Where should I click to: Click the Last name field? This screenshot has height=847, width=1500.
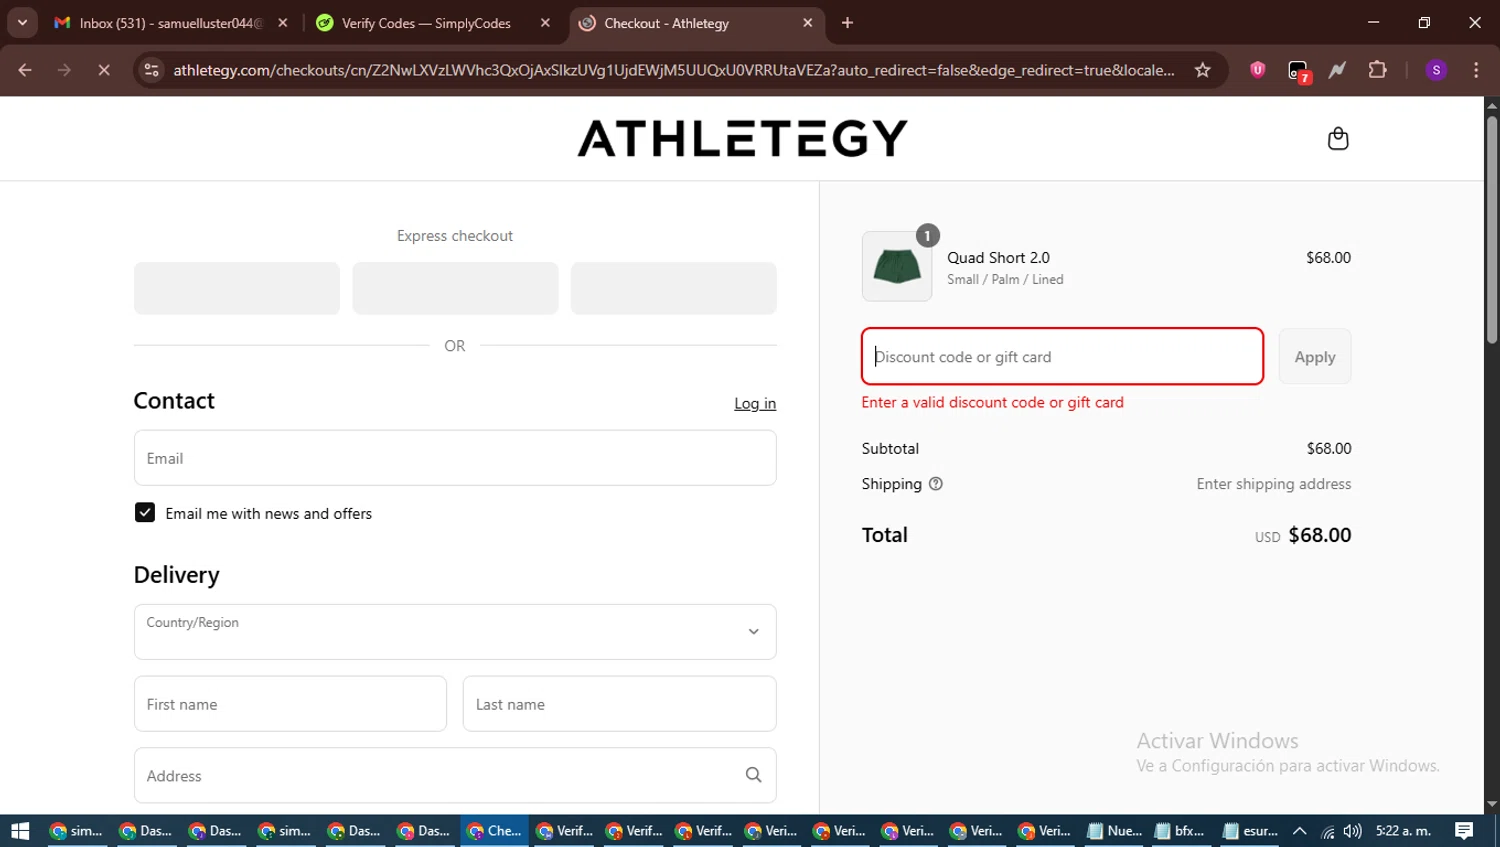point(619,704)
